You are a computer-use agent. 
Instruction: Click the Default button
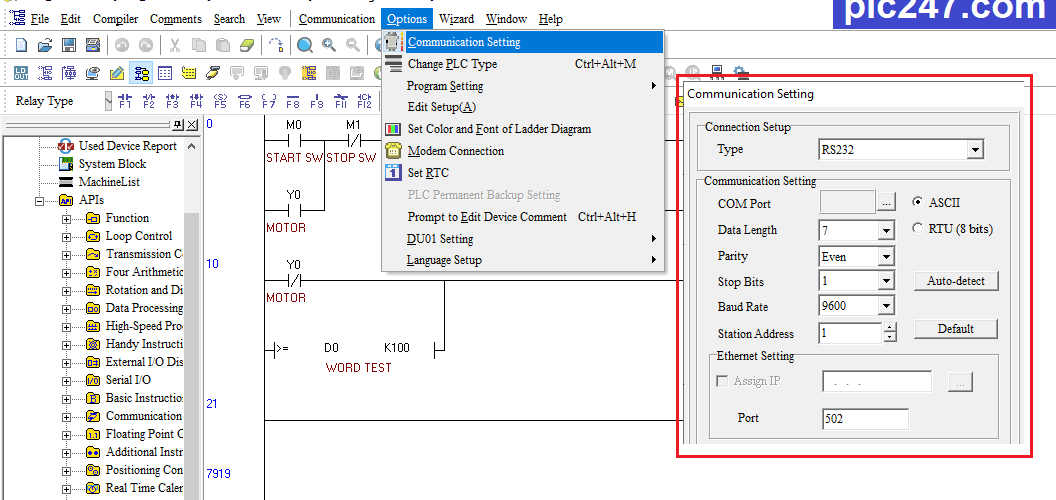[956, 329]
